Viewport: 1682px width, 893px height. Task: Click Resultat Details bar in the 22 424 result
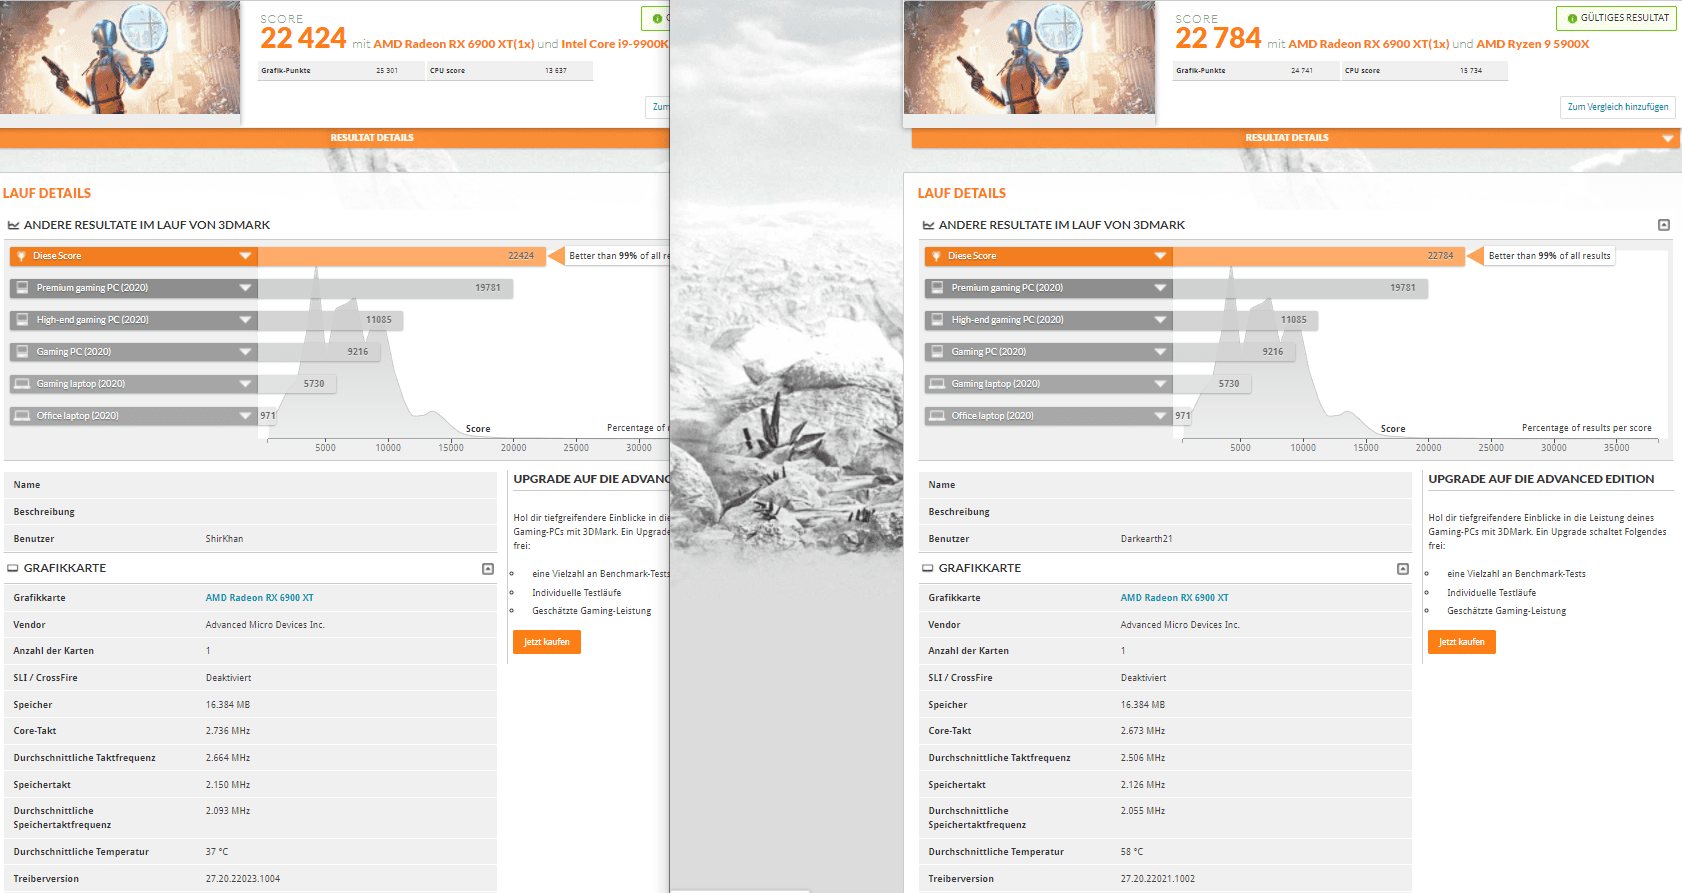point(335,138)
